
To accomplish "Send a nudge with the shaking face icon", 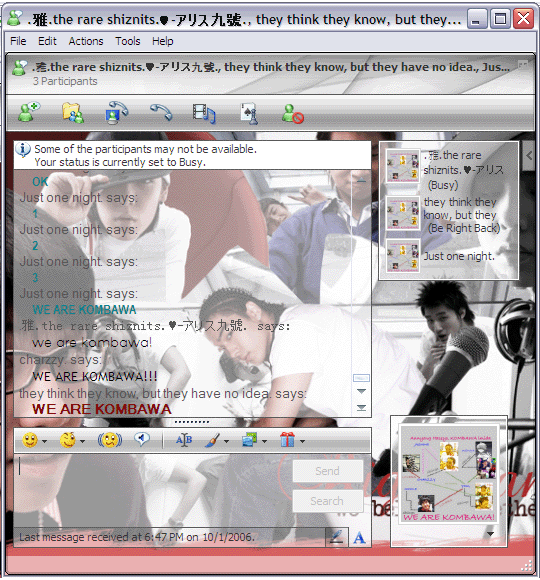I will coord(110,440).
